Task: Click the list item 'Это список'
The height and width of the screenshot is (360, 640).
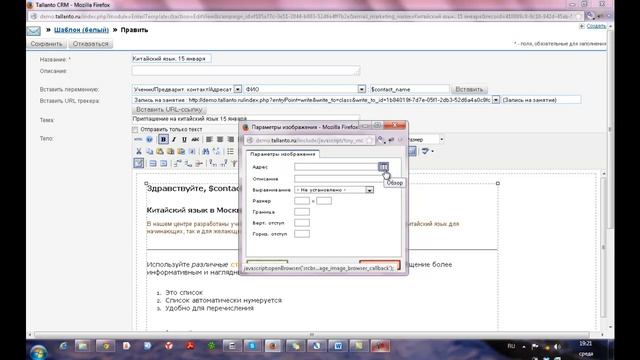Action: point(184,292)
